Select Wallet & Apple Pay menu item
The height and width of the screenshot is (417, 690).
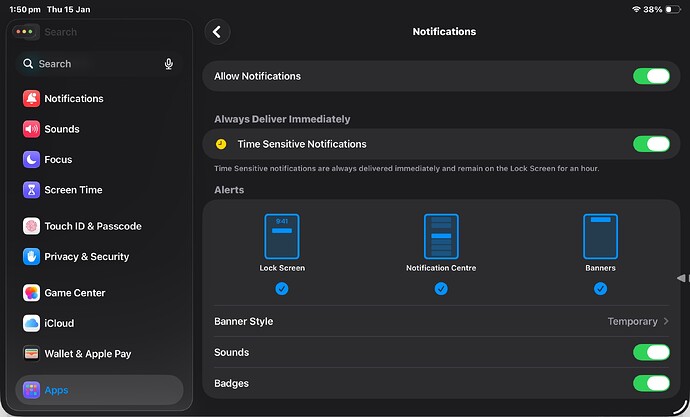[x=88, y=354]
